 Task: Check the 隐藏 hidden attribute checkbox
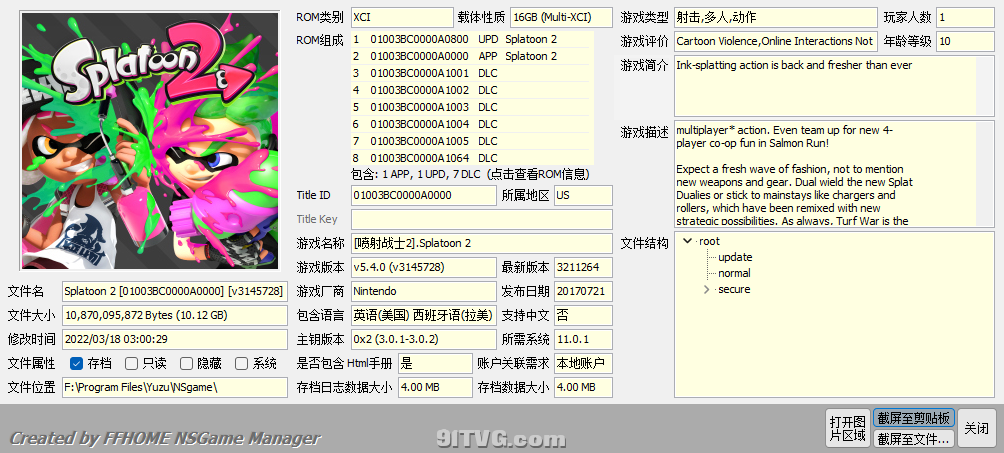click(x=186, y=364)
